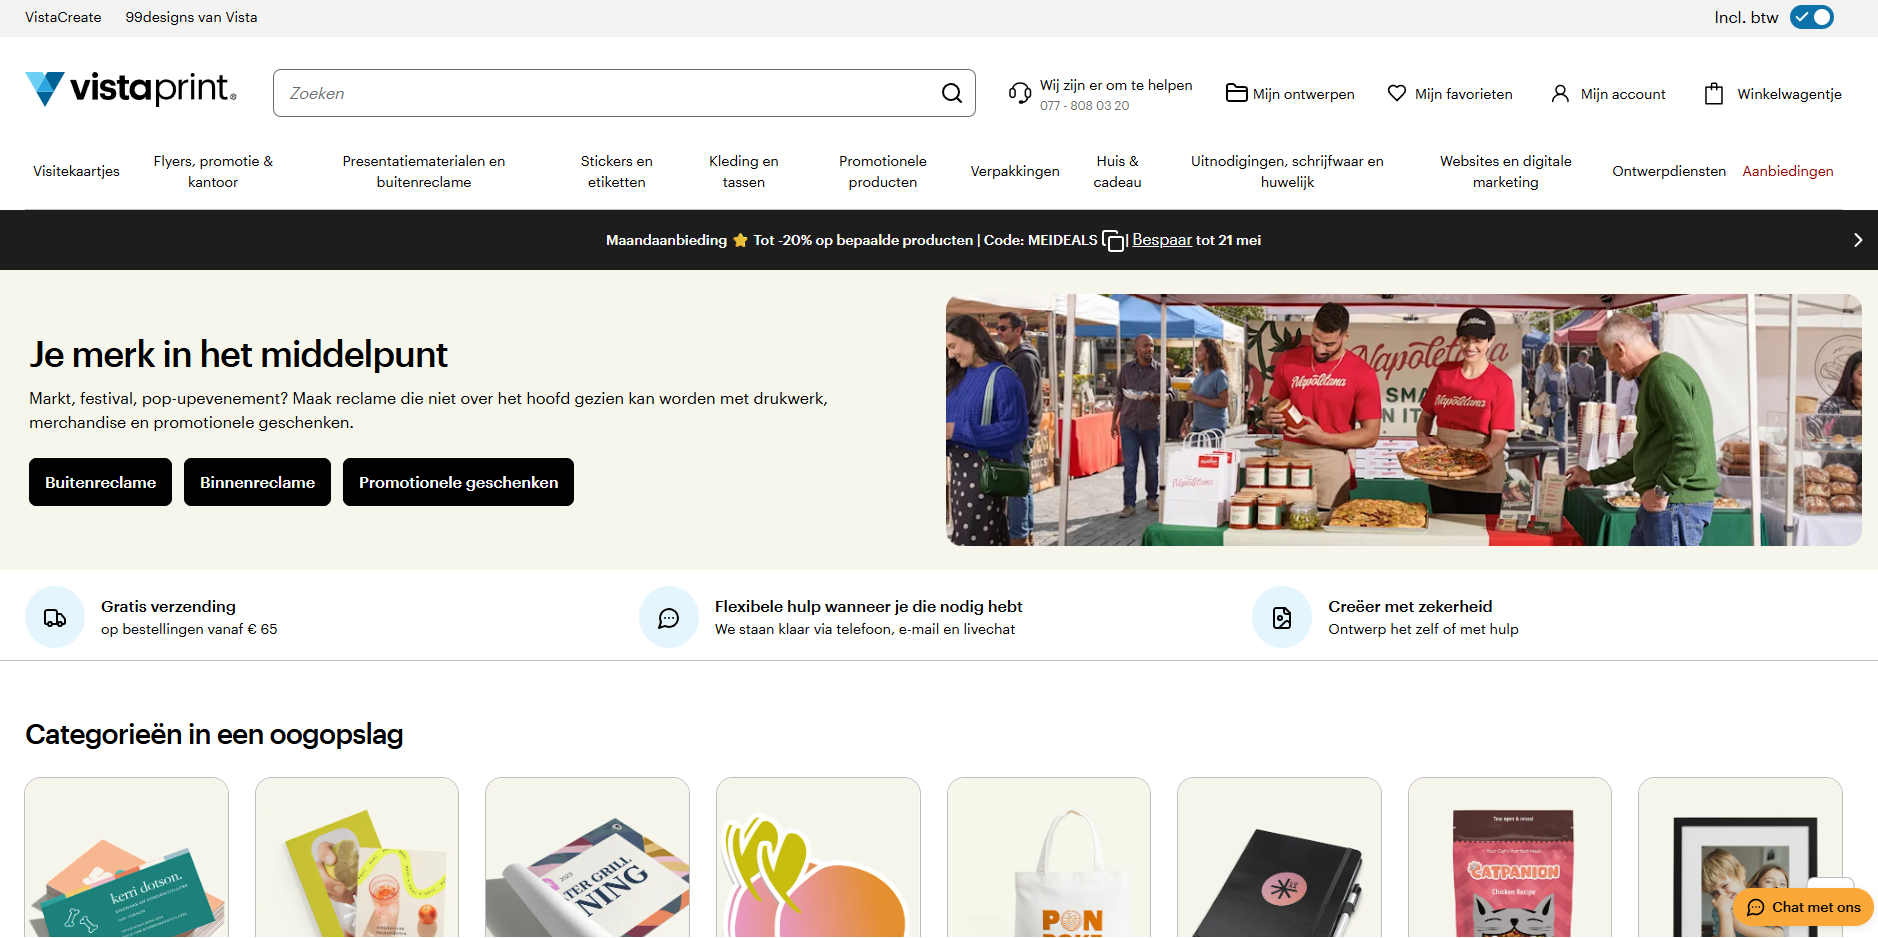1878x938 pixels.
Task: Open Websites en digitale marketing menu
Action: pyautogui.click(x=1506, y=171)
